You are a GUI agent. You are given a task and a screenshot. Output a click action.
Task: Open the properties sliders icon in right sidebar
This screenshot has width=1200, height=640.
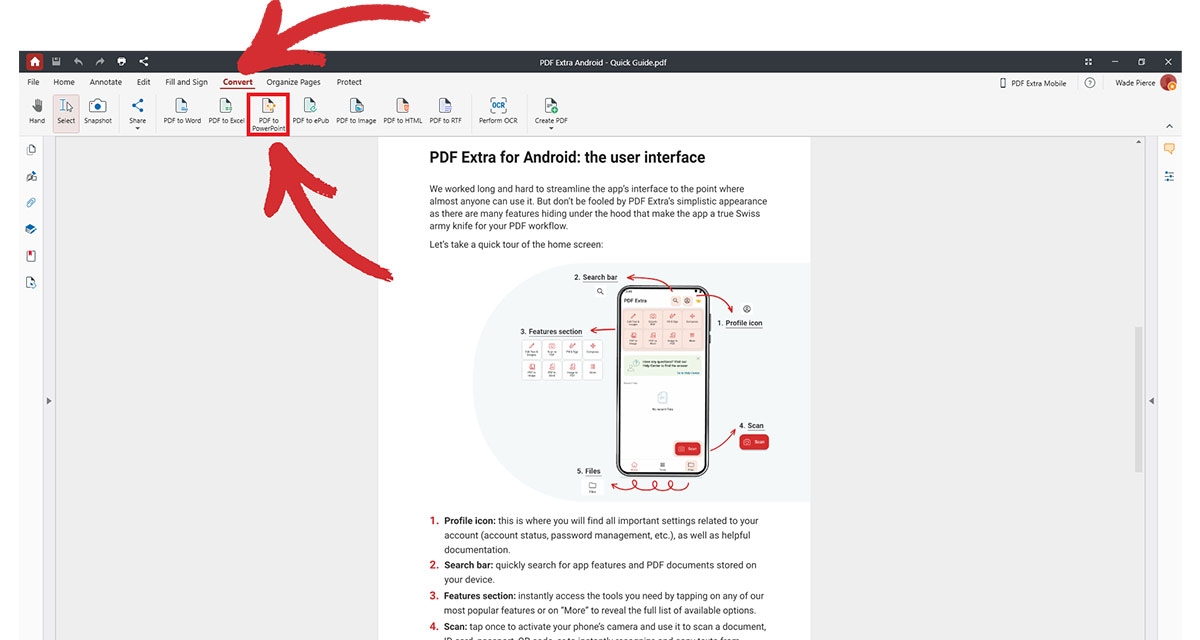pos(1169,176)
